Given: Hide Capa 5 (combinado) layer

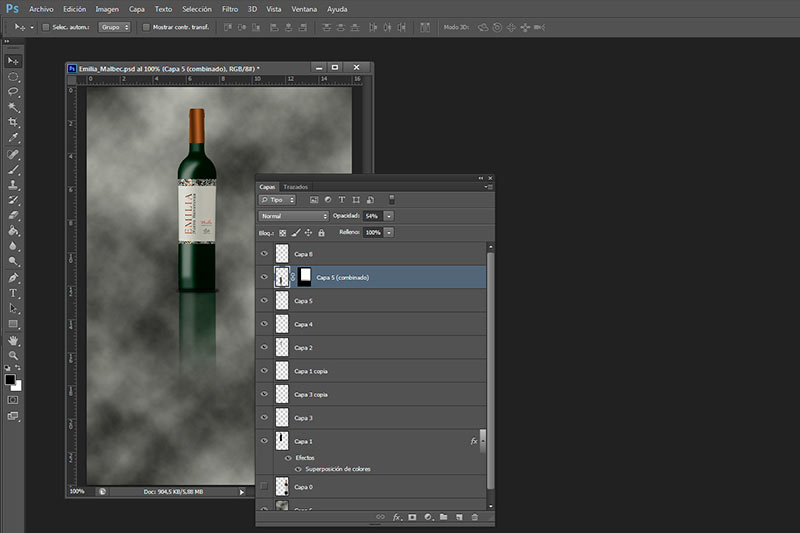Looking at the screenshot, I should (x=264, y=277).
